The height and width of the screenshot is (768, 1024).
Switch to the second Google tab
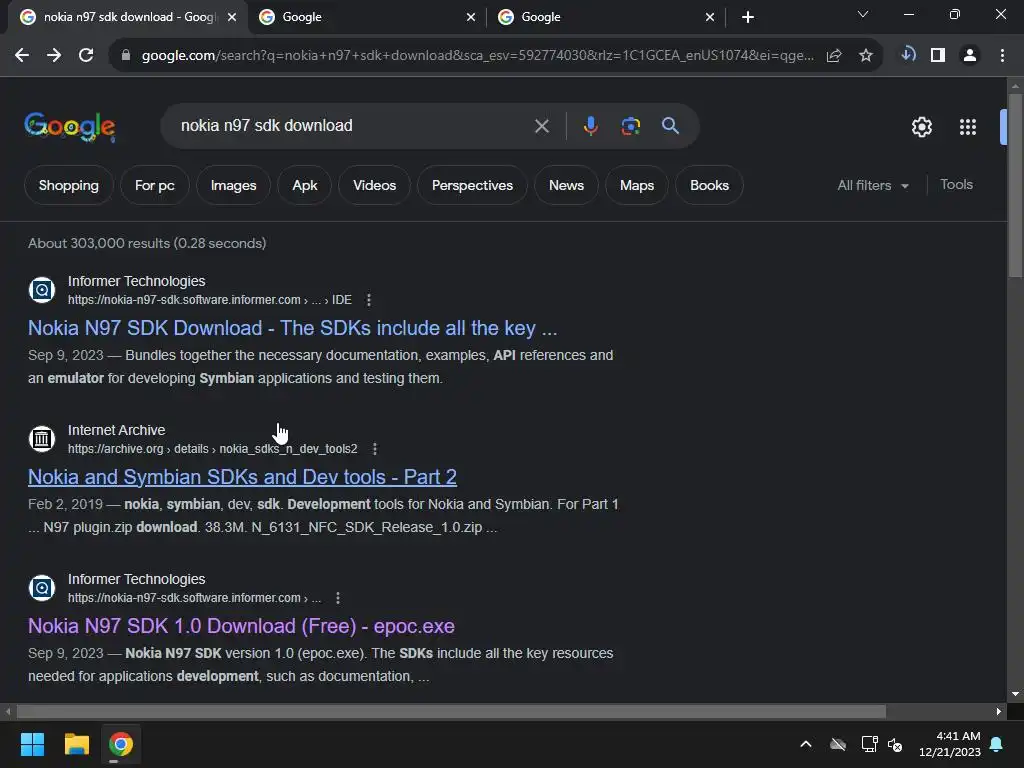click(367, 17)
